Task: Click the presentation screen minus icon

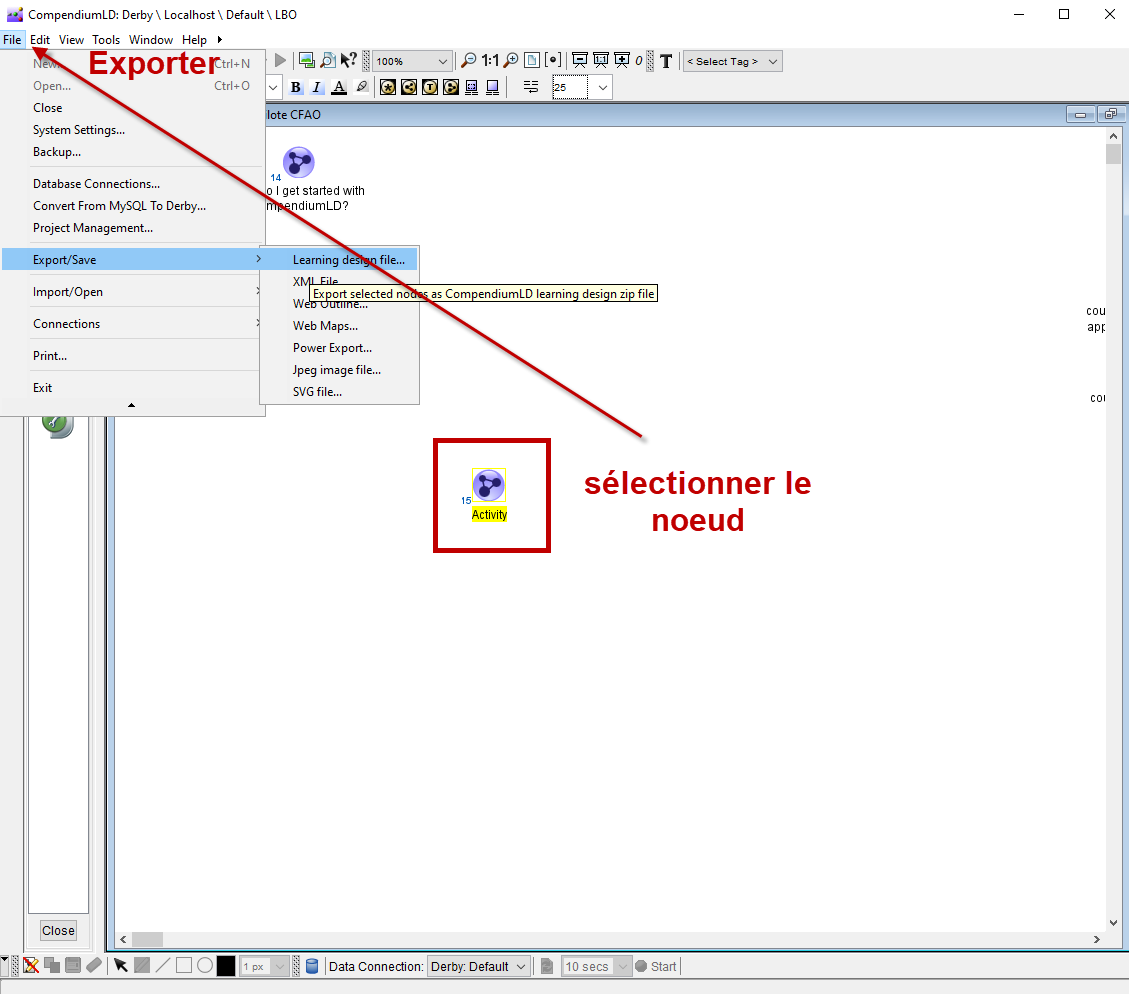Action: click(x=580, y=60)
